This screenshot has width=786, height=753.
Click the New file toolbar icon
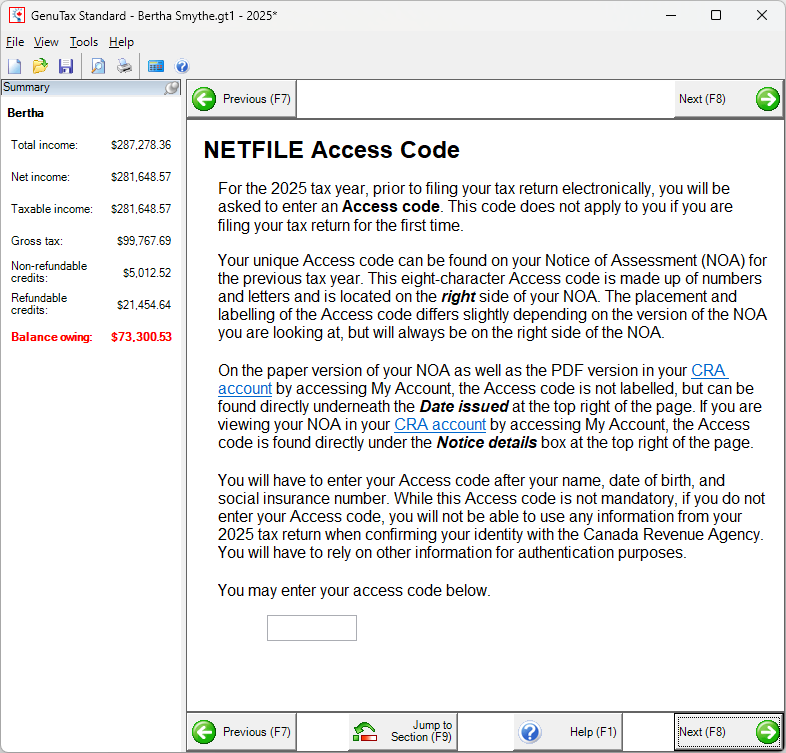[x=14, y=66]
